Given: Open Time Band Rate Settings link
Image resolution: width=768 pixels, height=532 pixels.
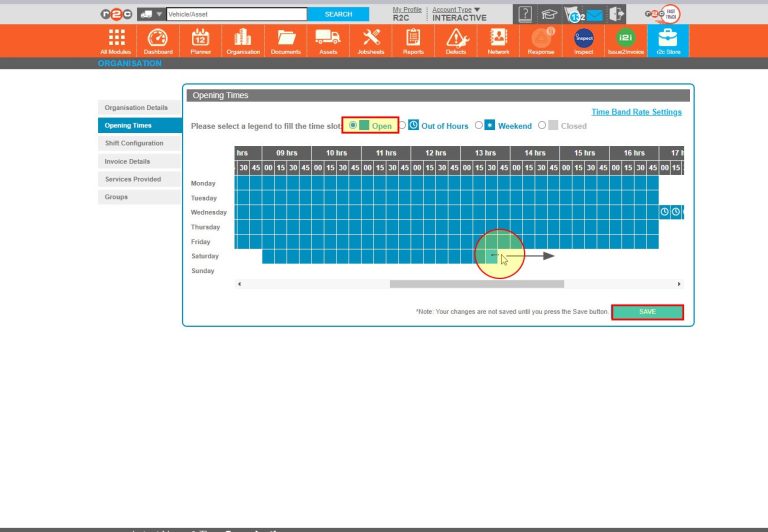Looking at the screenshot, I should click(x=636, y=113).
